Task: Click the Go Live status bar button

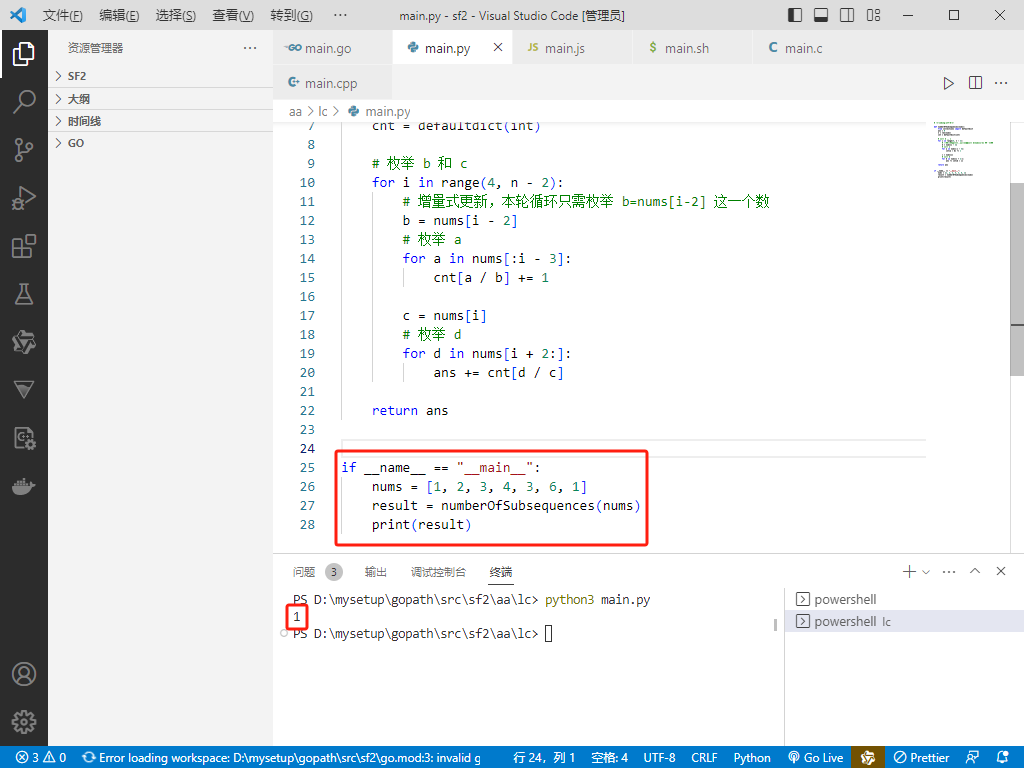Action: tap(816, 758)
